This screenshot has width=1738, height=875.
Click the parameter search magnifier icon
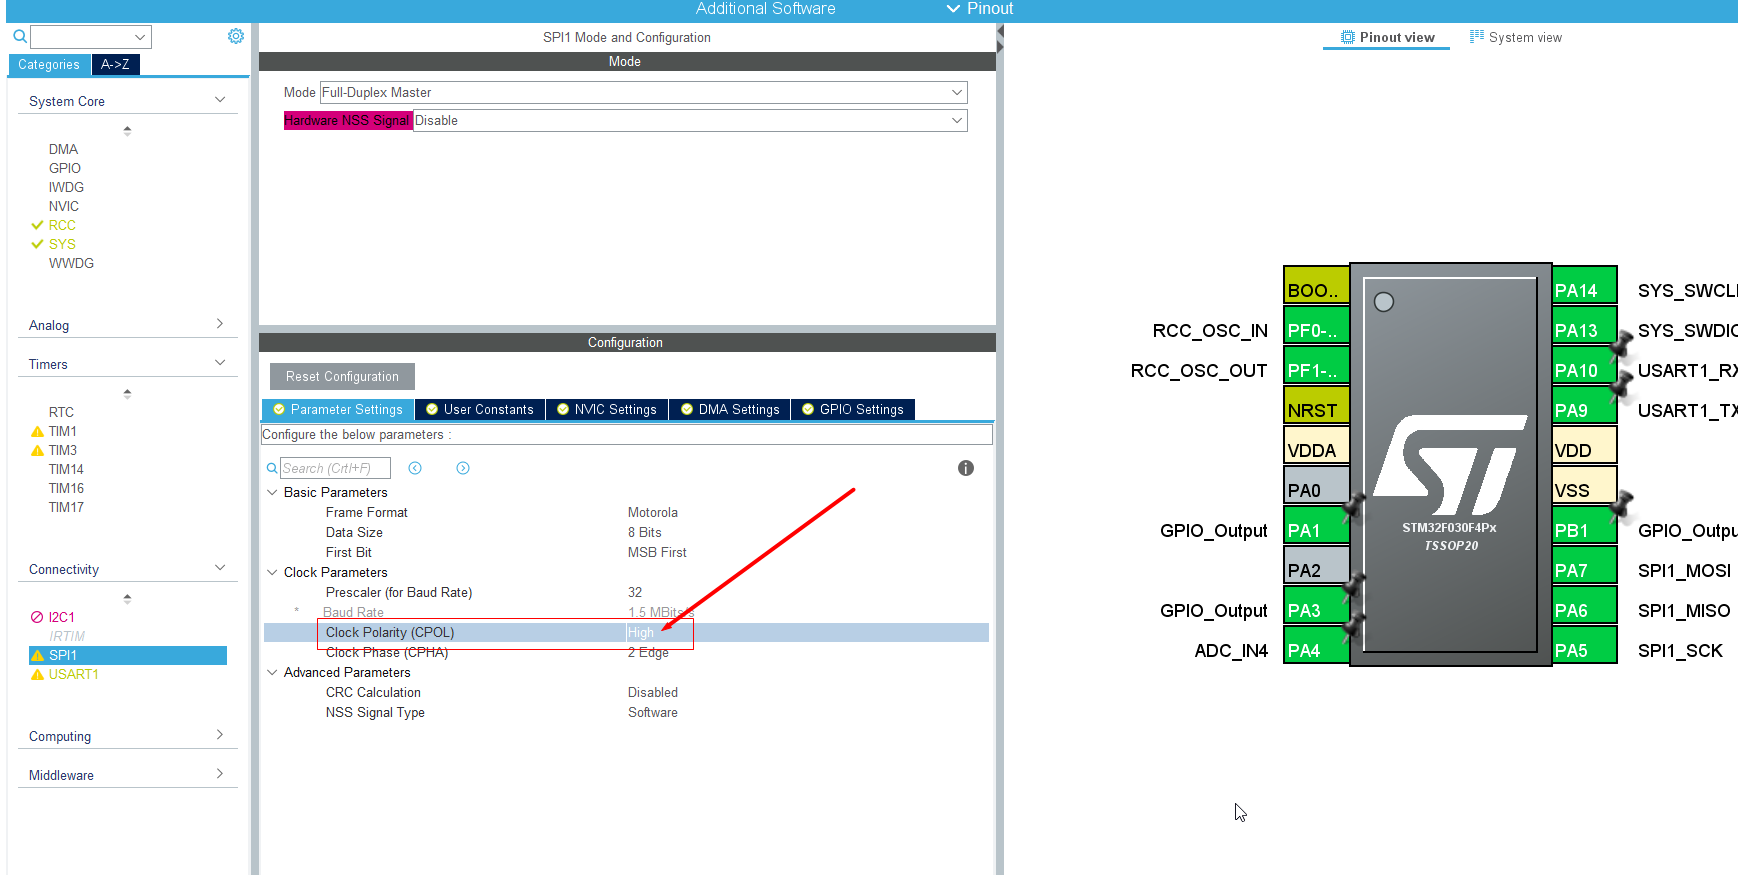coord(272,468)
